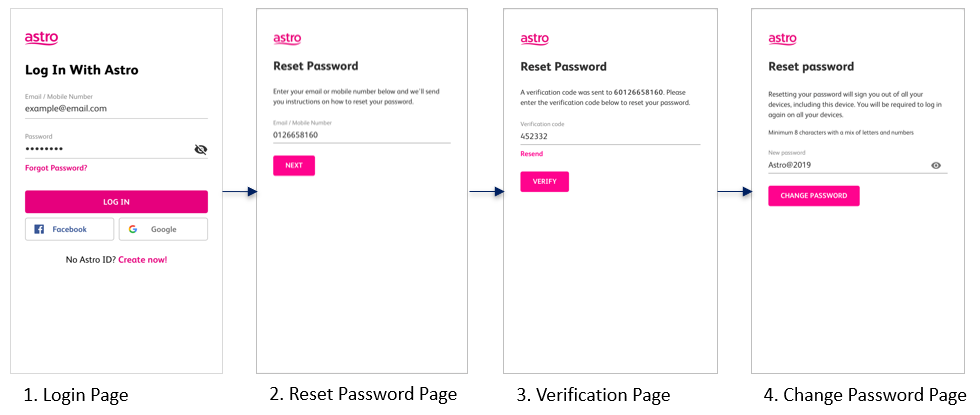Show new password via eye icon
This screenshot has height=415, width=980.
click(x=936, y=166)
